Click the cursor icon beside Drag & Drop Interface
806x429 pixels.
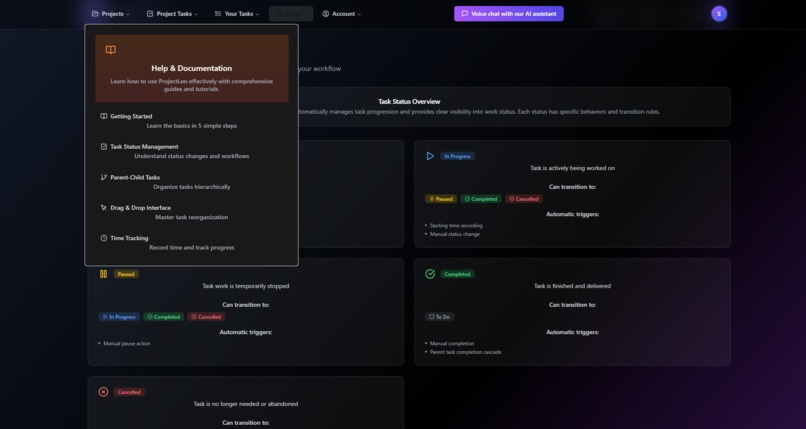tap(104, 208)
